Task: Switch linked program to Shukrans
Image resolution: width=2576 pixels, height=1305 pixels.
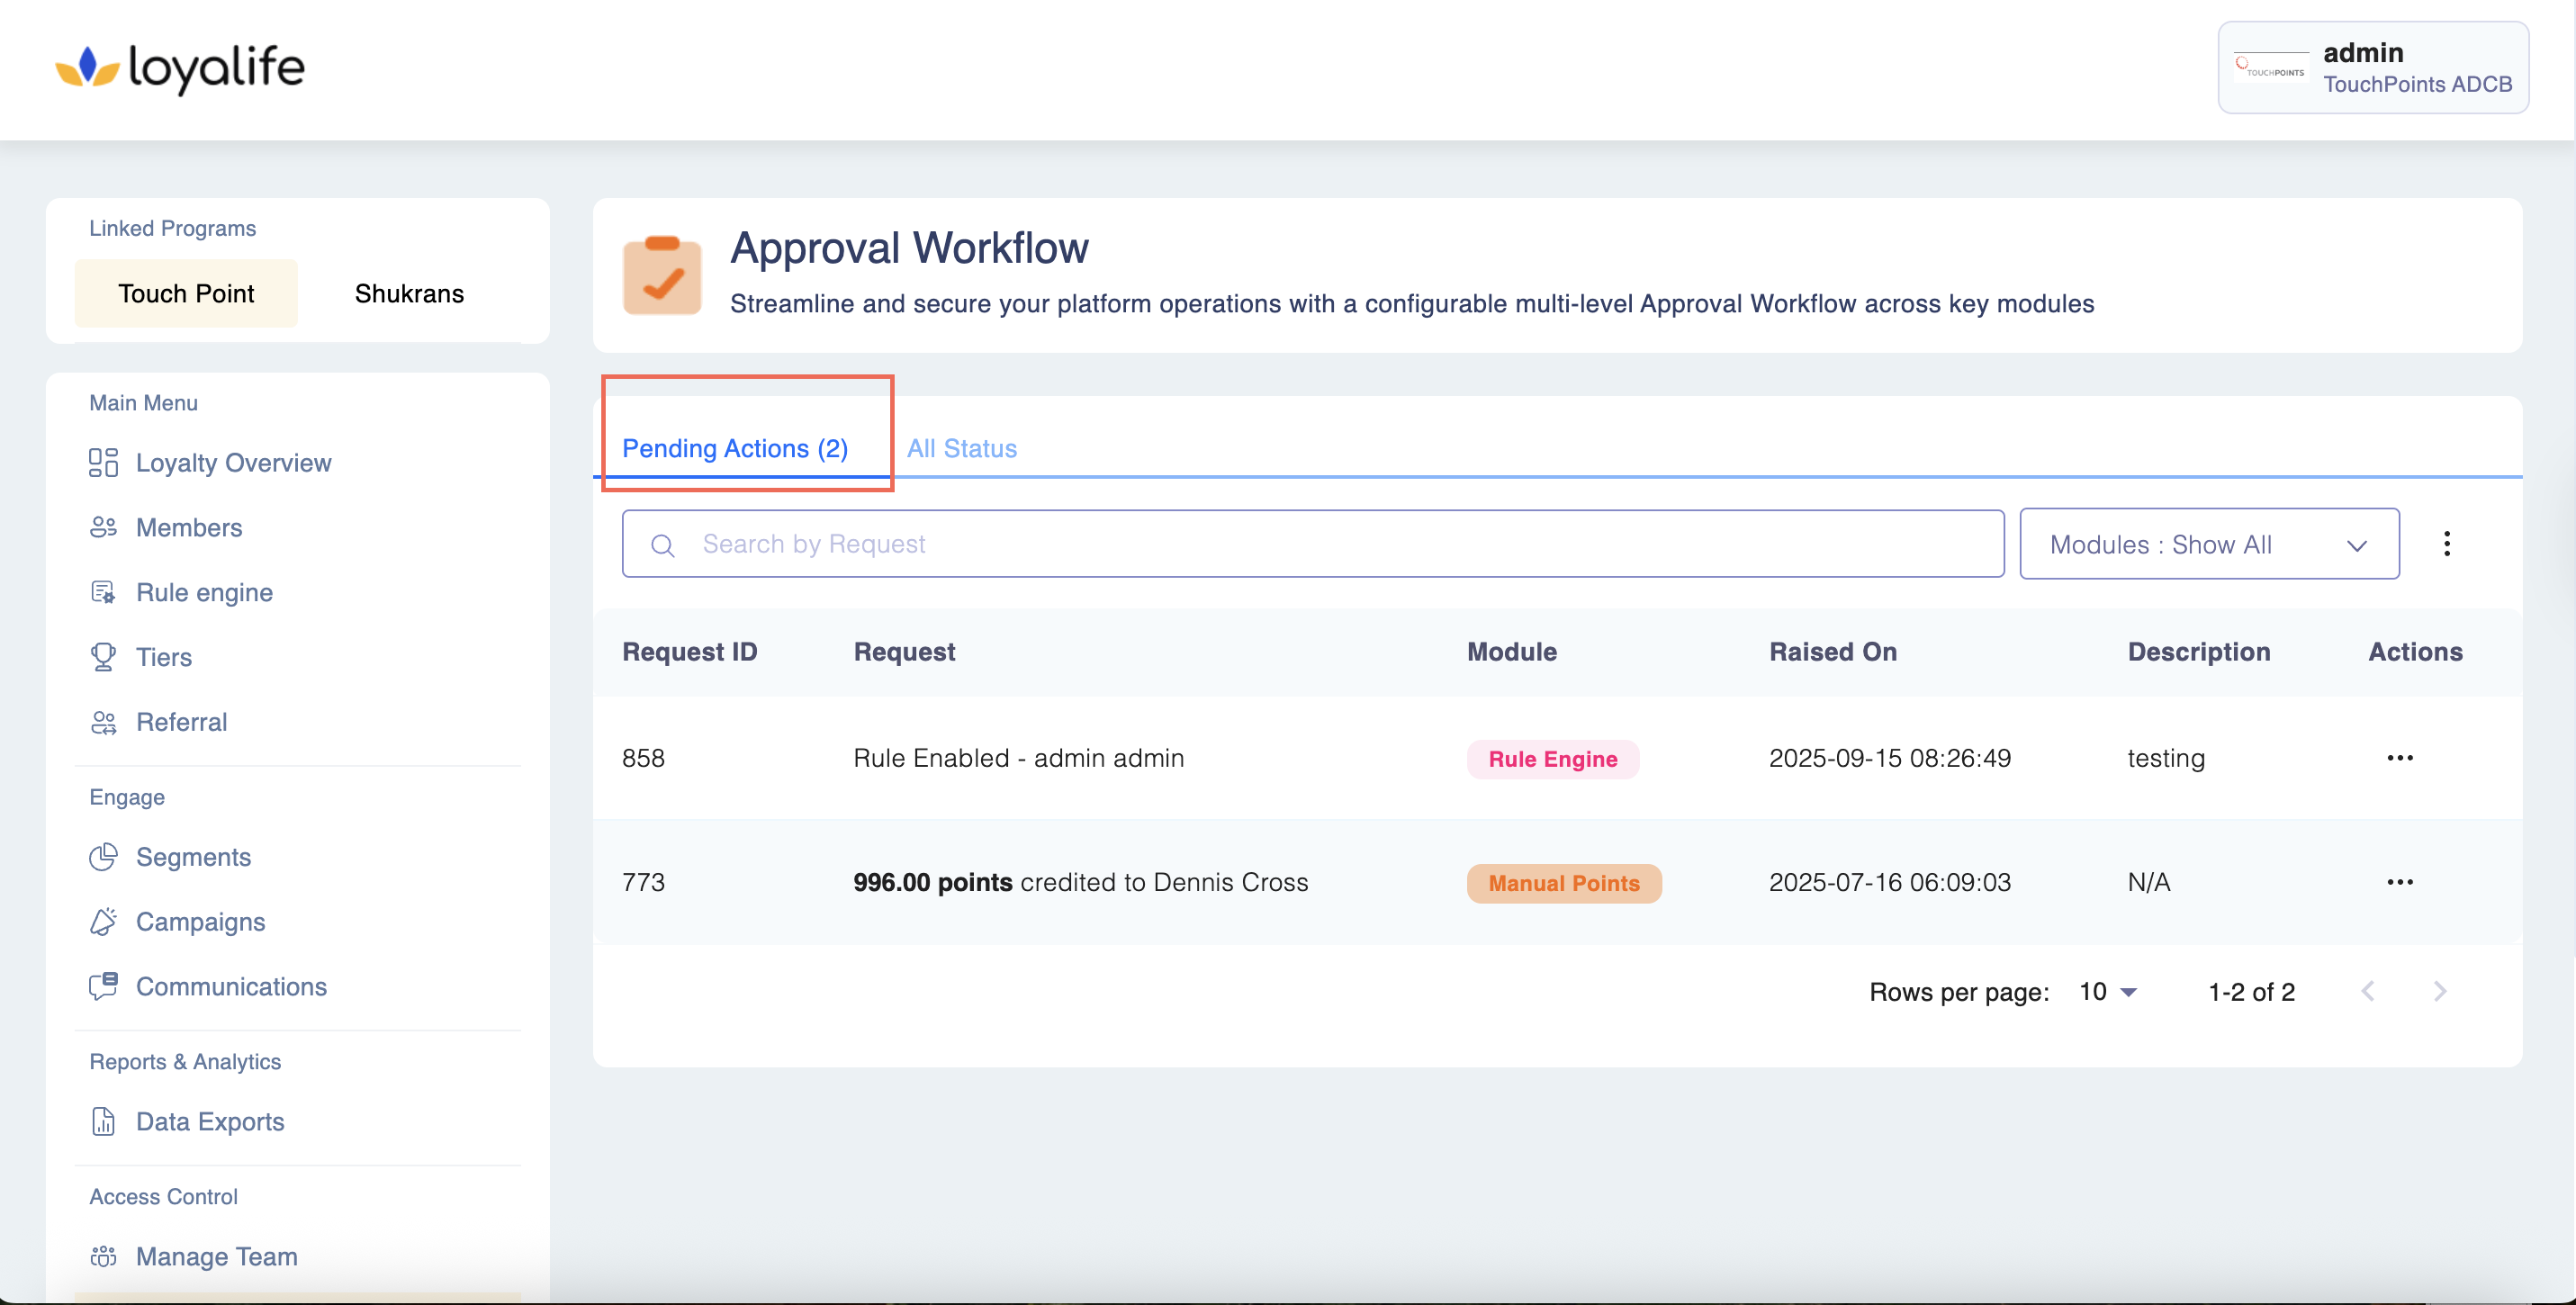Action: [x=409, y=294]
